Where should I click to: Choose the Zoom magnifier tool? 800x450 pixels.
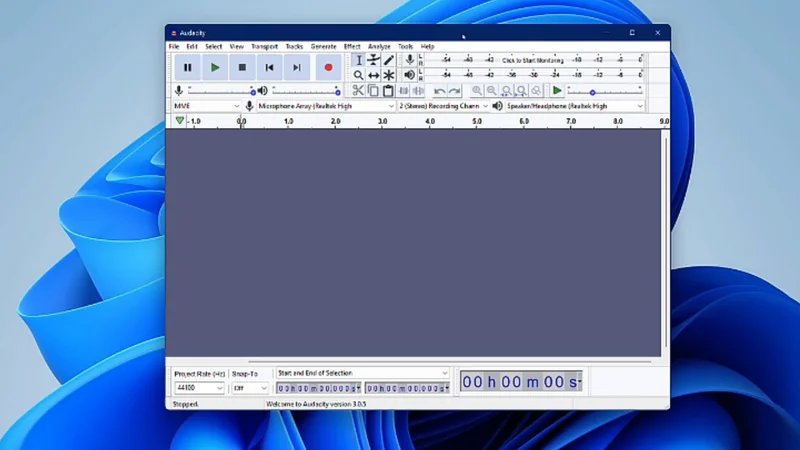[358, 76]
